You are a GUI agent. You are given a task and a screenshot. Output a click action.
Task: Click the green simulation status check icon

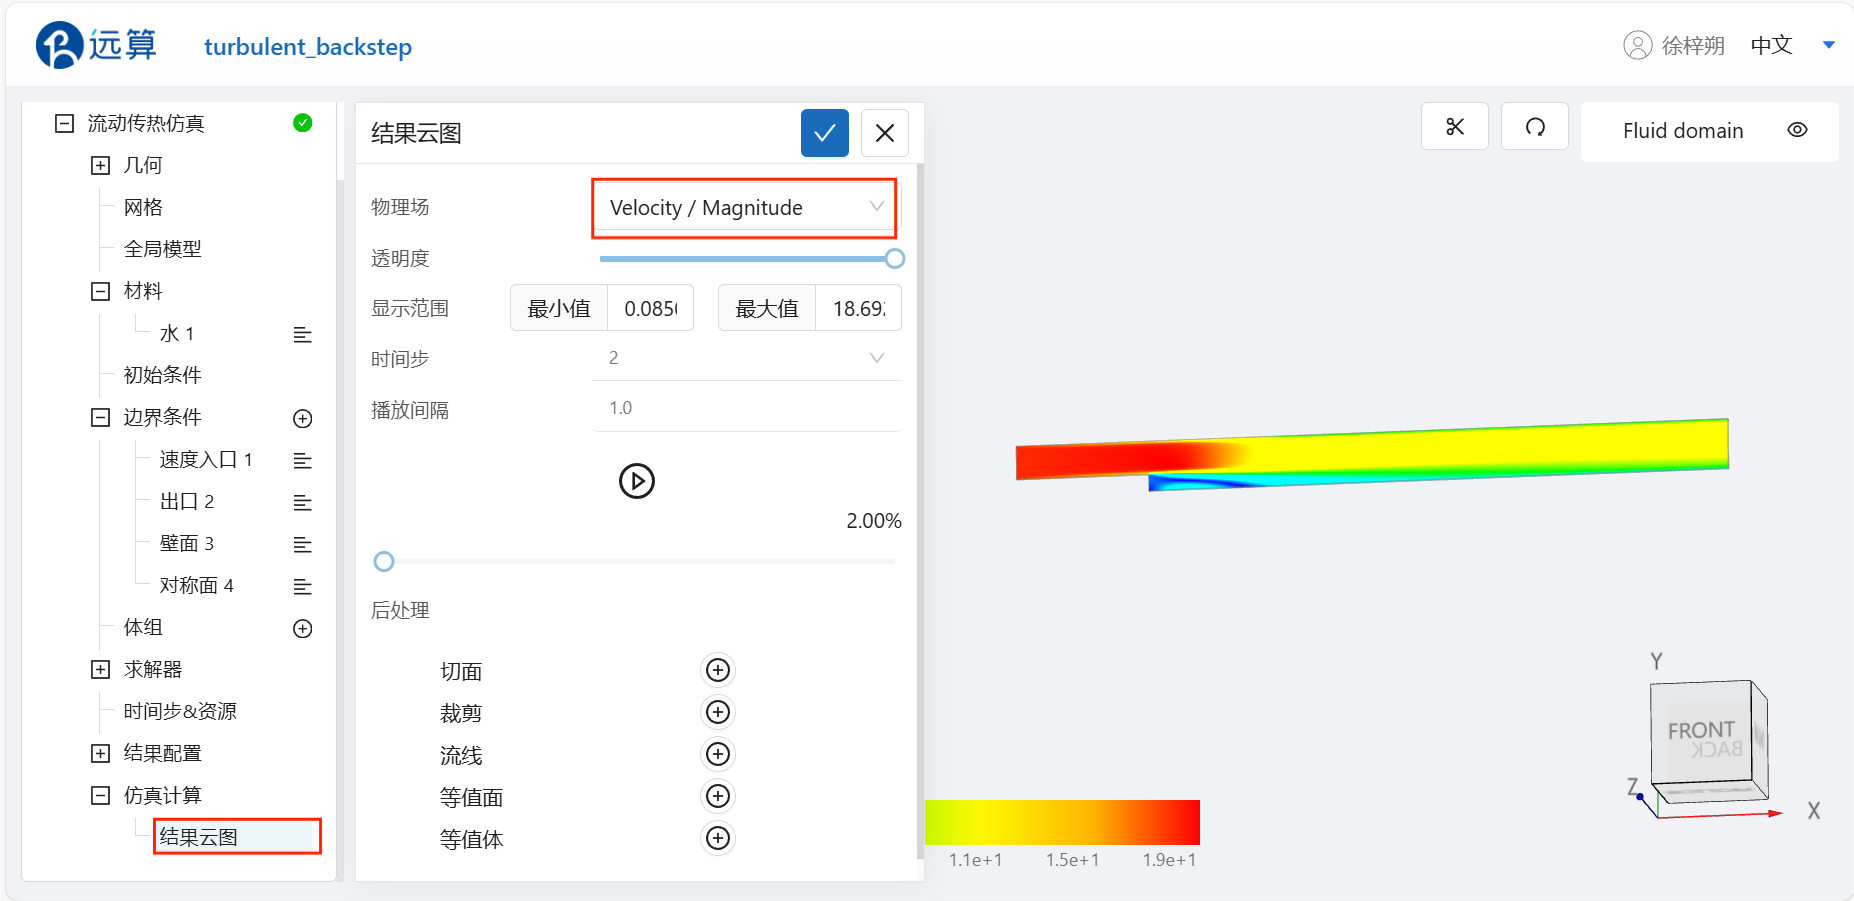tap(302, 123)
